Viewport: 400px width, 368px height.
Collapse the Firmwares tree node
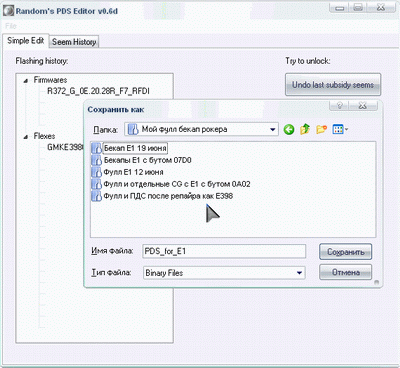(x=26, y=80)
